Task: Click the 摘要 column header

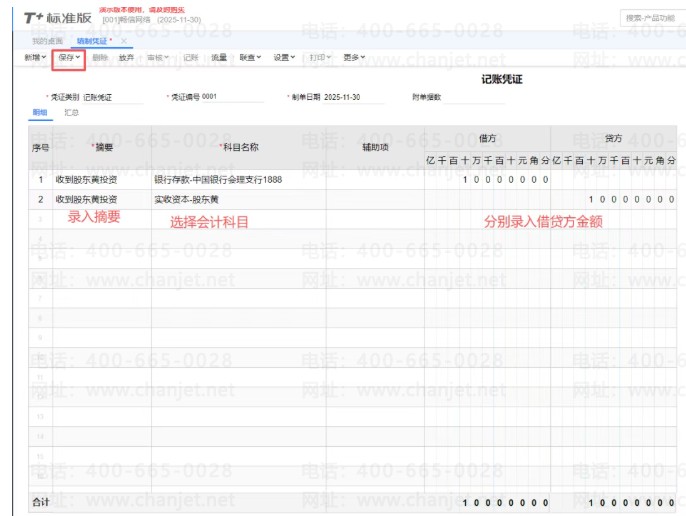Action: coord(102,147)
